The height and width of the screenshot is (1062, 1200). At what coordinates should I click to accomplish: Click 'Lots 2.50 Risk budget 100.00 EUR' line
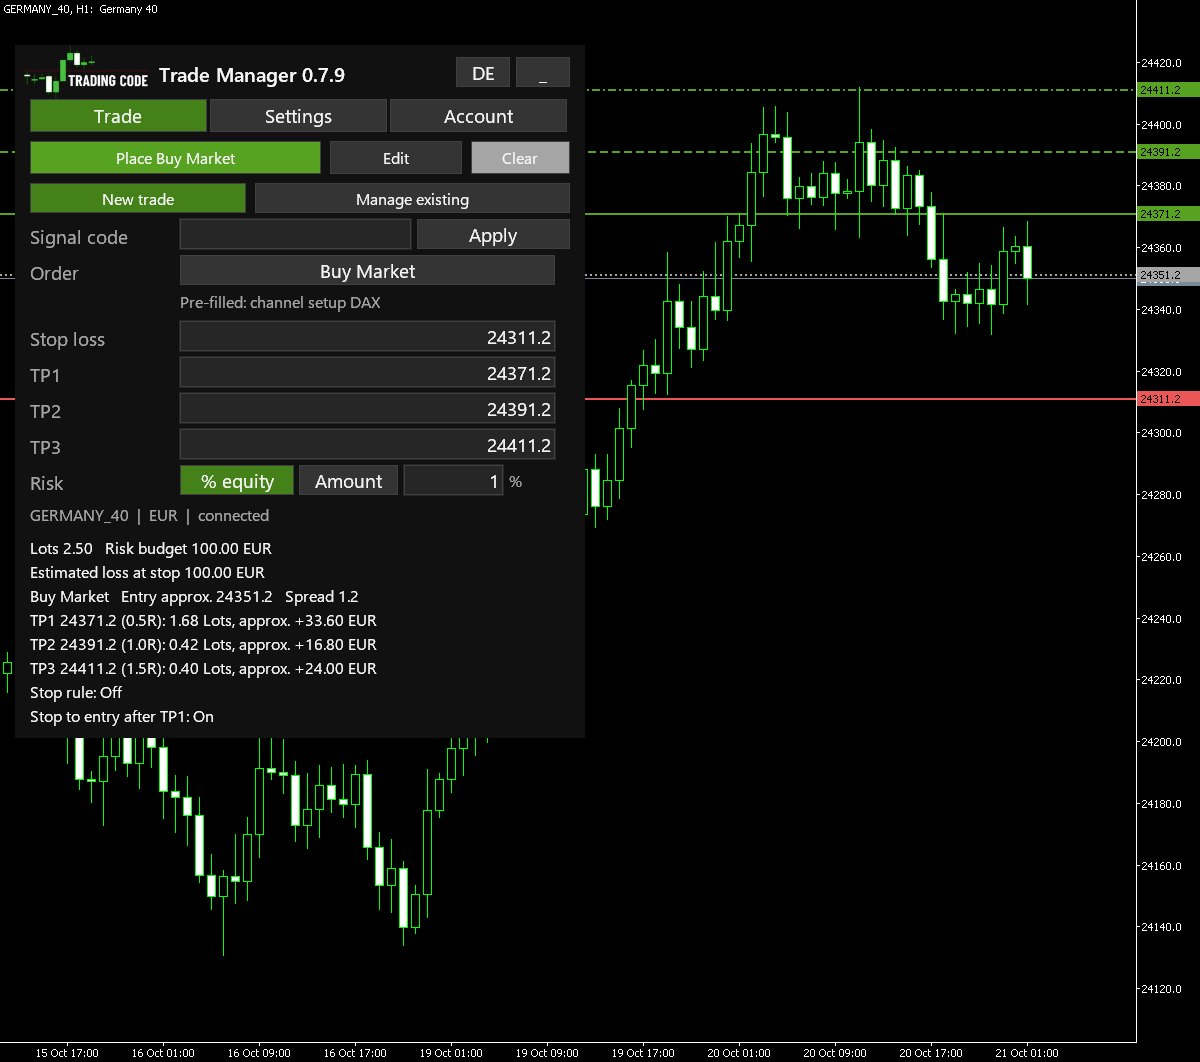(151, 548)
